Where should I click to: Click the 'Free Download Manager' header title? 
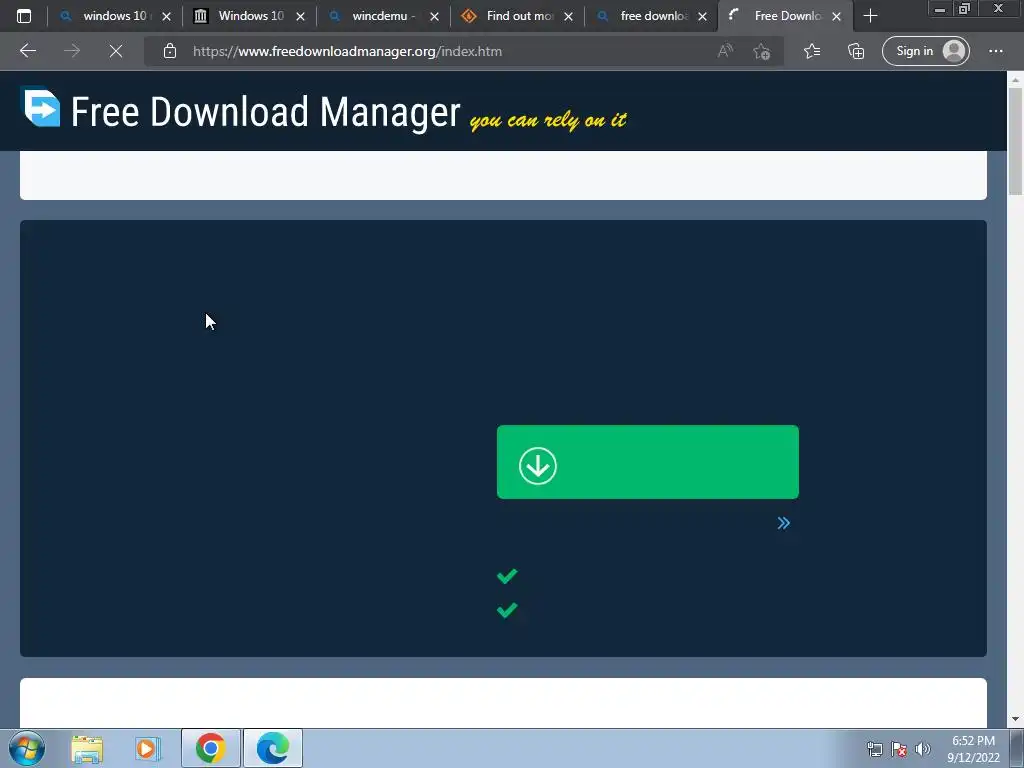pos(265,112)
